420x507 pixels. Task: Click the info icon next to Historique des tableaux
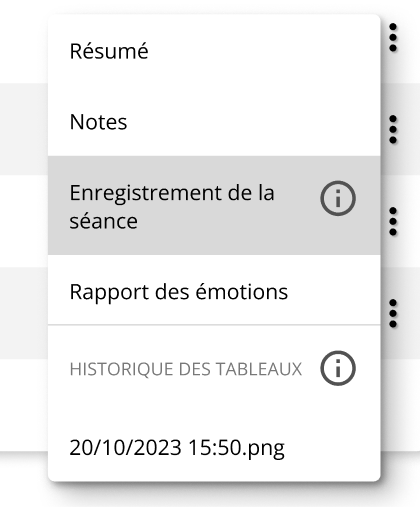[x=338, y=368]
